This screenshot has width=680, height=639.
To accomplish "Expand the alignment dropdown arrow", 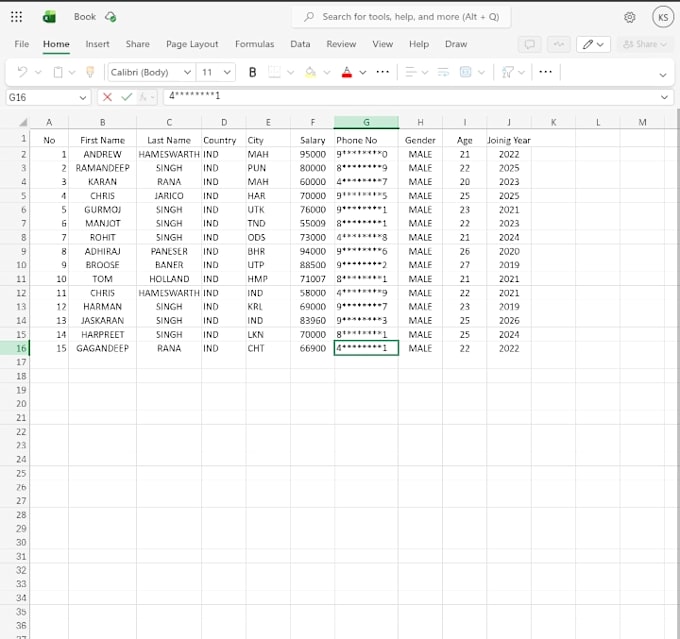I will [x=425, y=72].
